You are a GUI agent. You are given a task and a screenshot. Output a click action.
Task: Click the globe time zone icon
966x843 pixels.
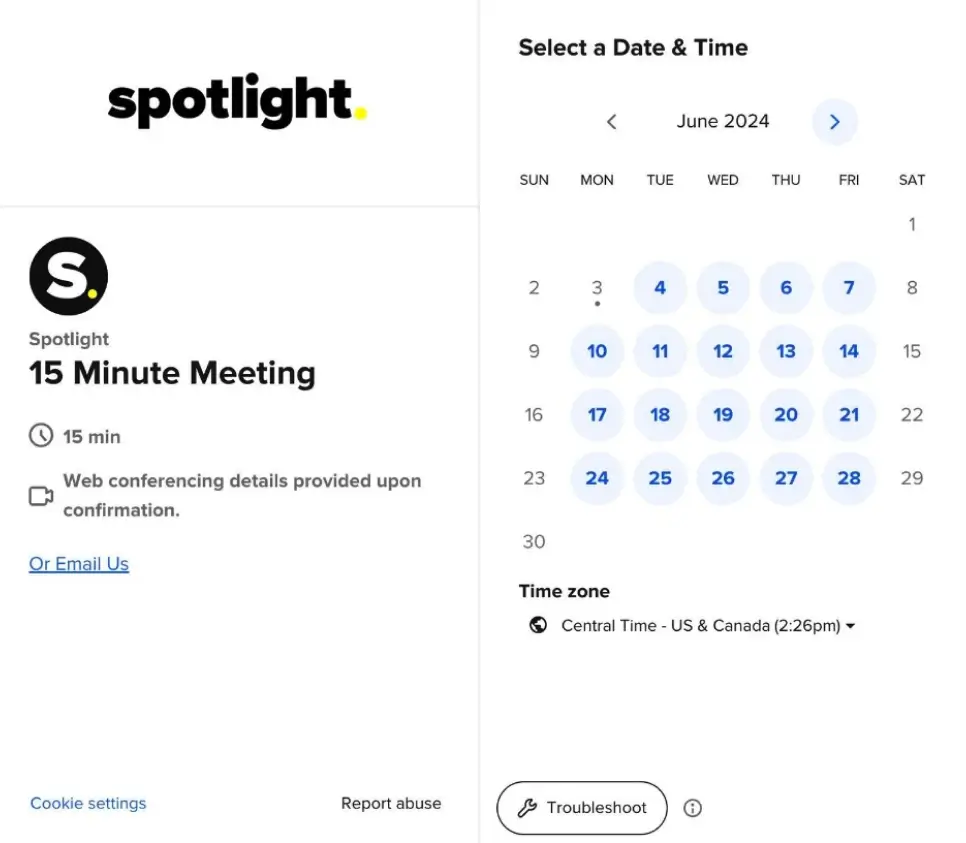click(538, 625)
